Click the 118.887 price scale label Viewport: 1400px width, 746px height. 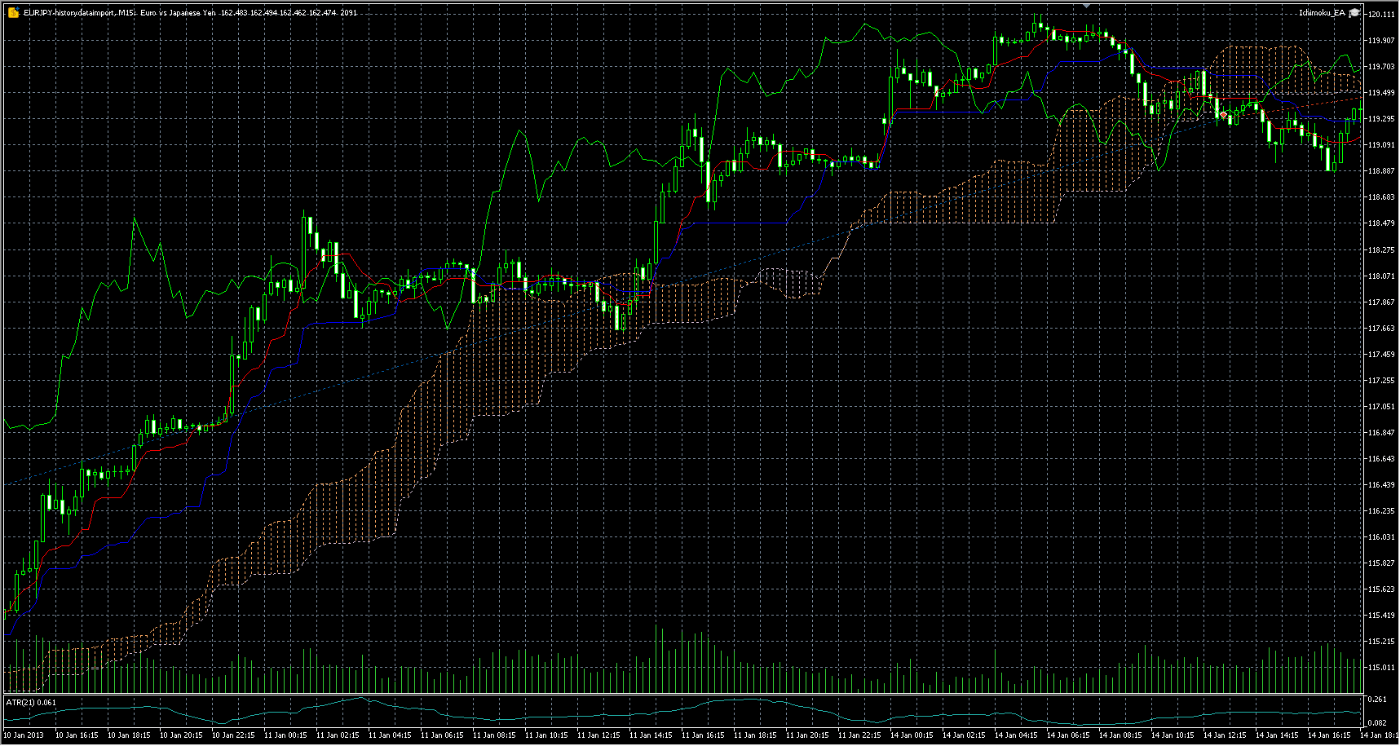coord(1381,171)
